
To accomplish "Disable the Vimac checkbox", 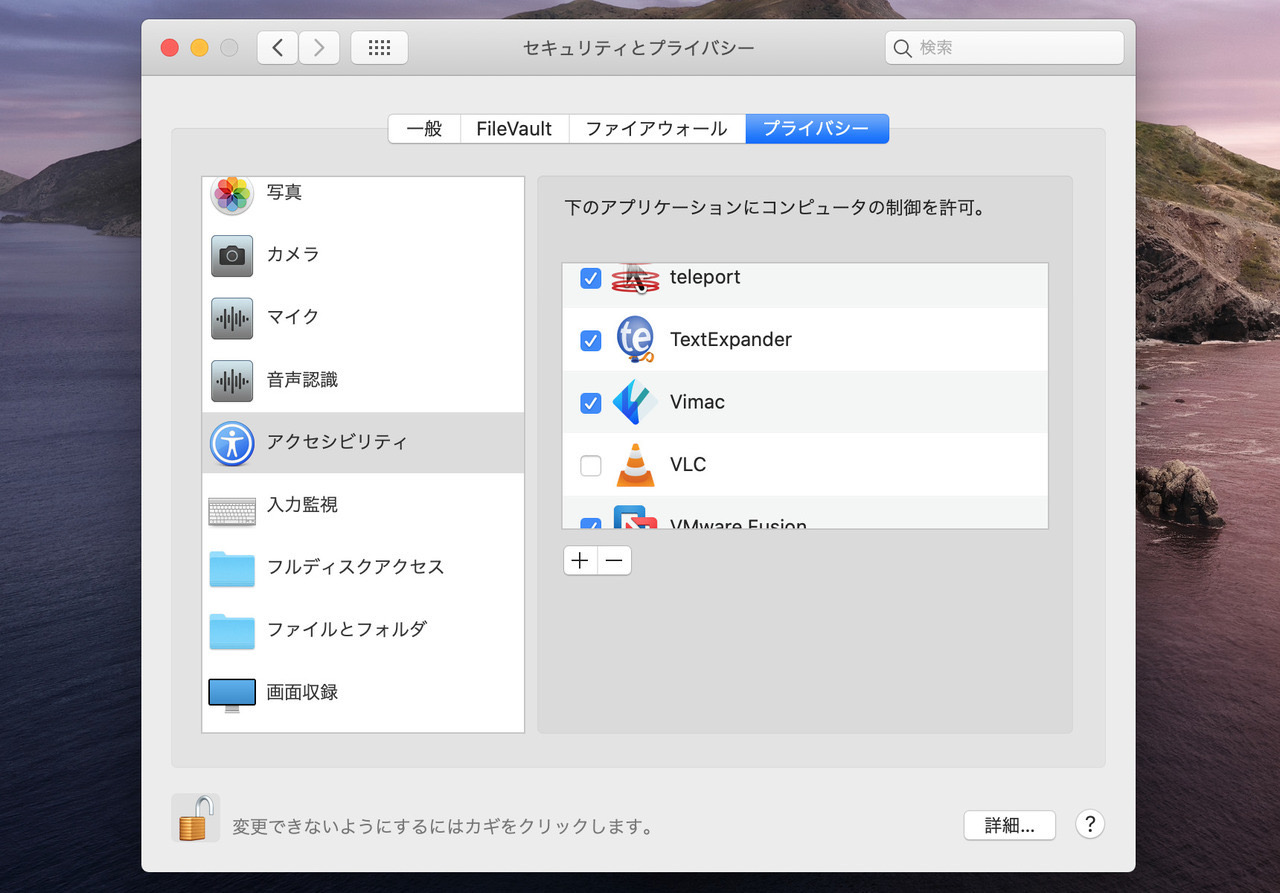I will click(591, 402).
